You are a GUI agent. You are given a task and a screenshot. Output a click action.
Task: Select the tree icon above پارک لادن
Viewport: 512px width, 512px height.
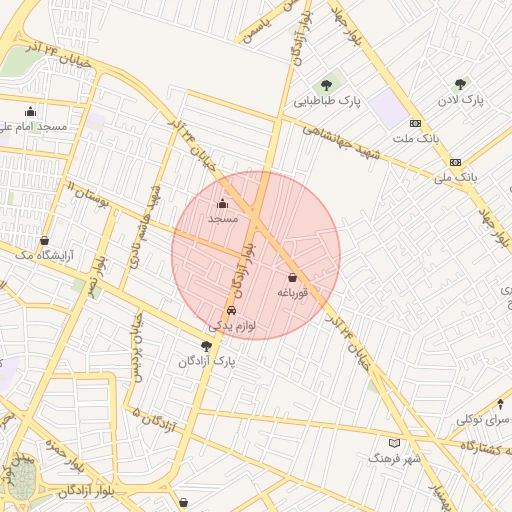tap(460, 85)
